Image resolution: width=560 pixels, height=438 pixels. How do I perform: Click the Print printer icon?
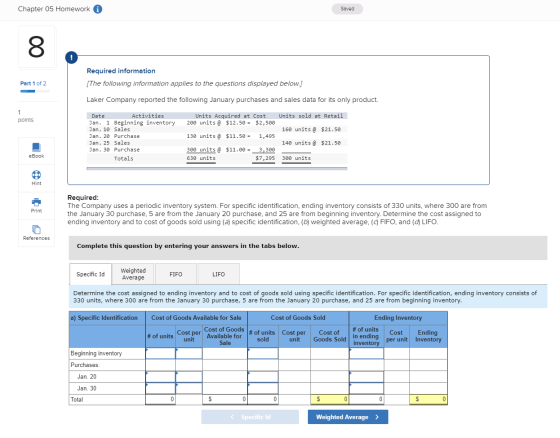(x=36, y=202)
